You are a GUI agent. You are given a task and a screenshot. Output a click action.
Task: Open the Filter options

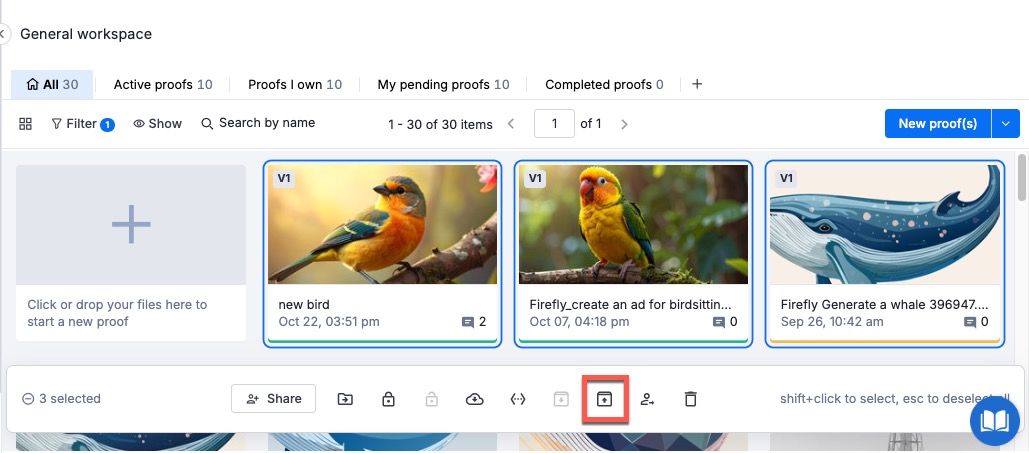82,124
